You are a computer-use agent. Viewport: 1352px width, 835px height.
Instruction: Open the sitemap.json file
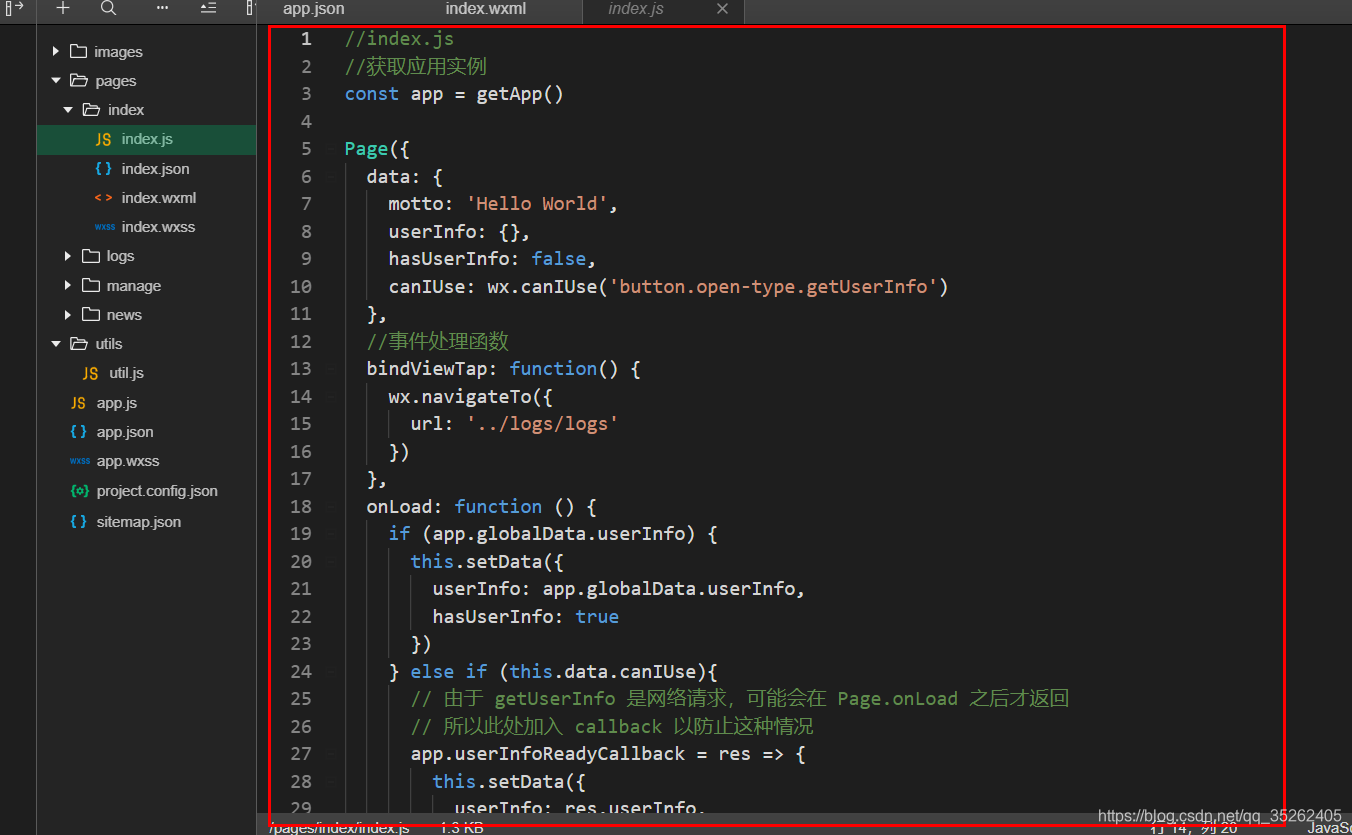(x=139, y=522)
